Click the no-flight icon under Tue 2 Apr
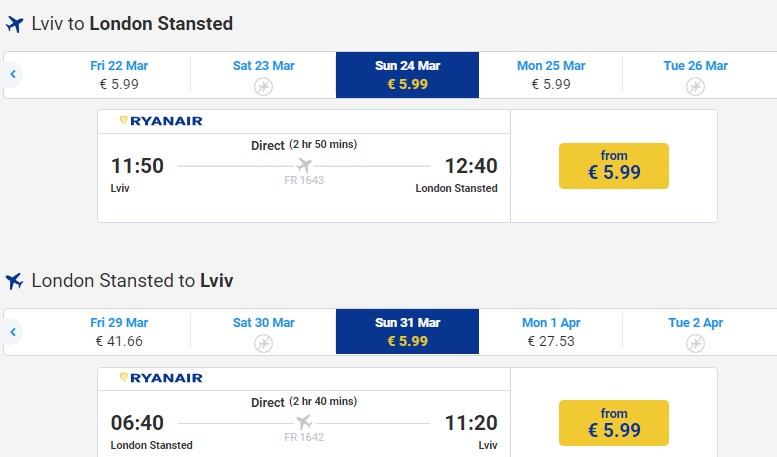 (x=695, y=343)
